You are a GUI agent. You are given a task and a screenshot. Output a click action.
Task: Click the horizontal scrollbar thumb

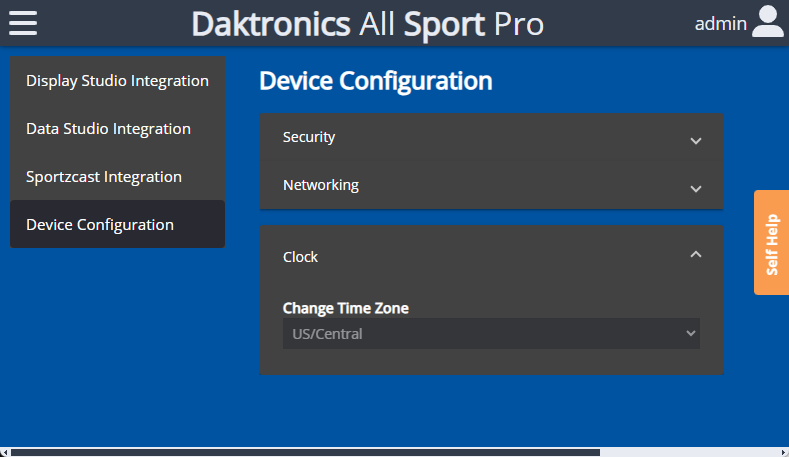click(300, 452)
